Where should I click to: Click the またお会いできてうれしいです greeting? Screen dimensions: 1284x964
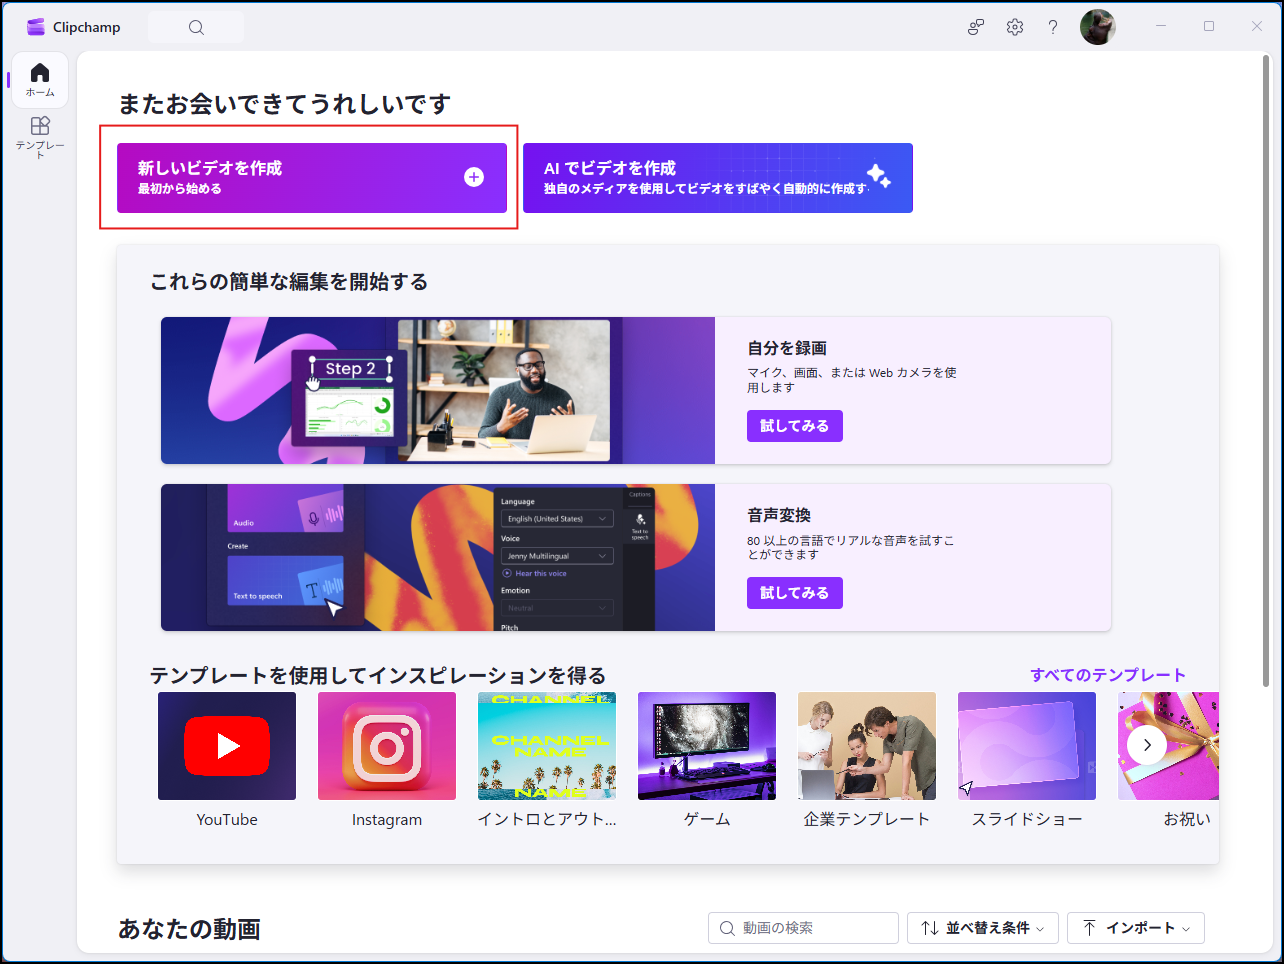click(x=284, y=104)
